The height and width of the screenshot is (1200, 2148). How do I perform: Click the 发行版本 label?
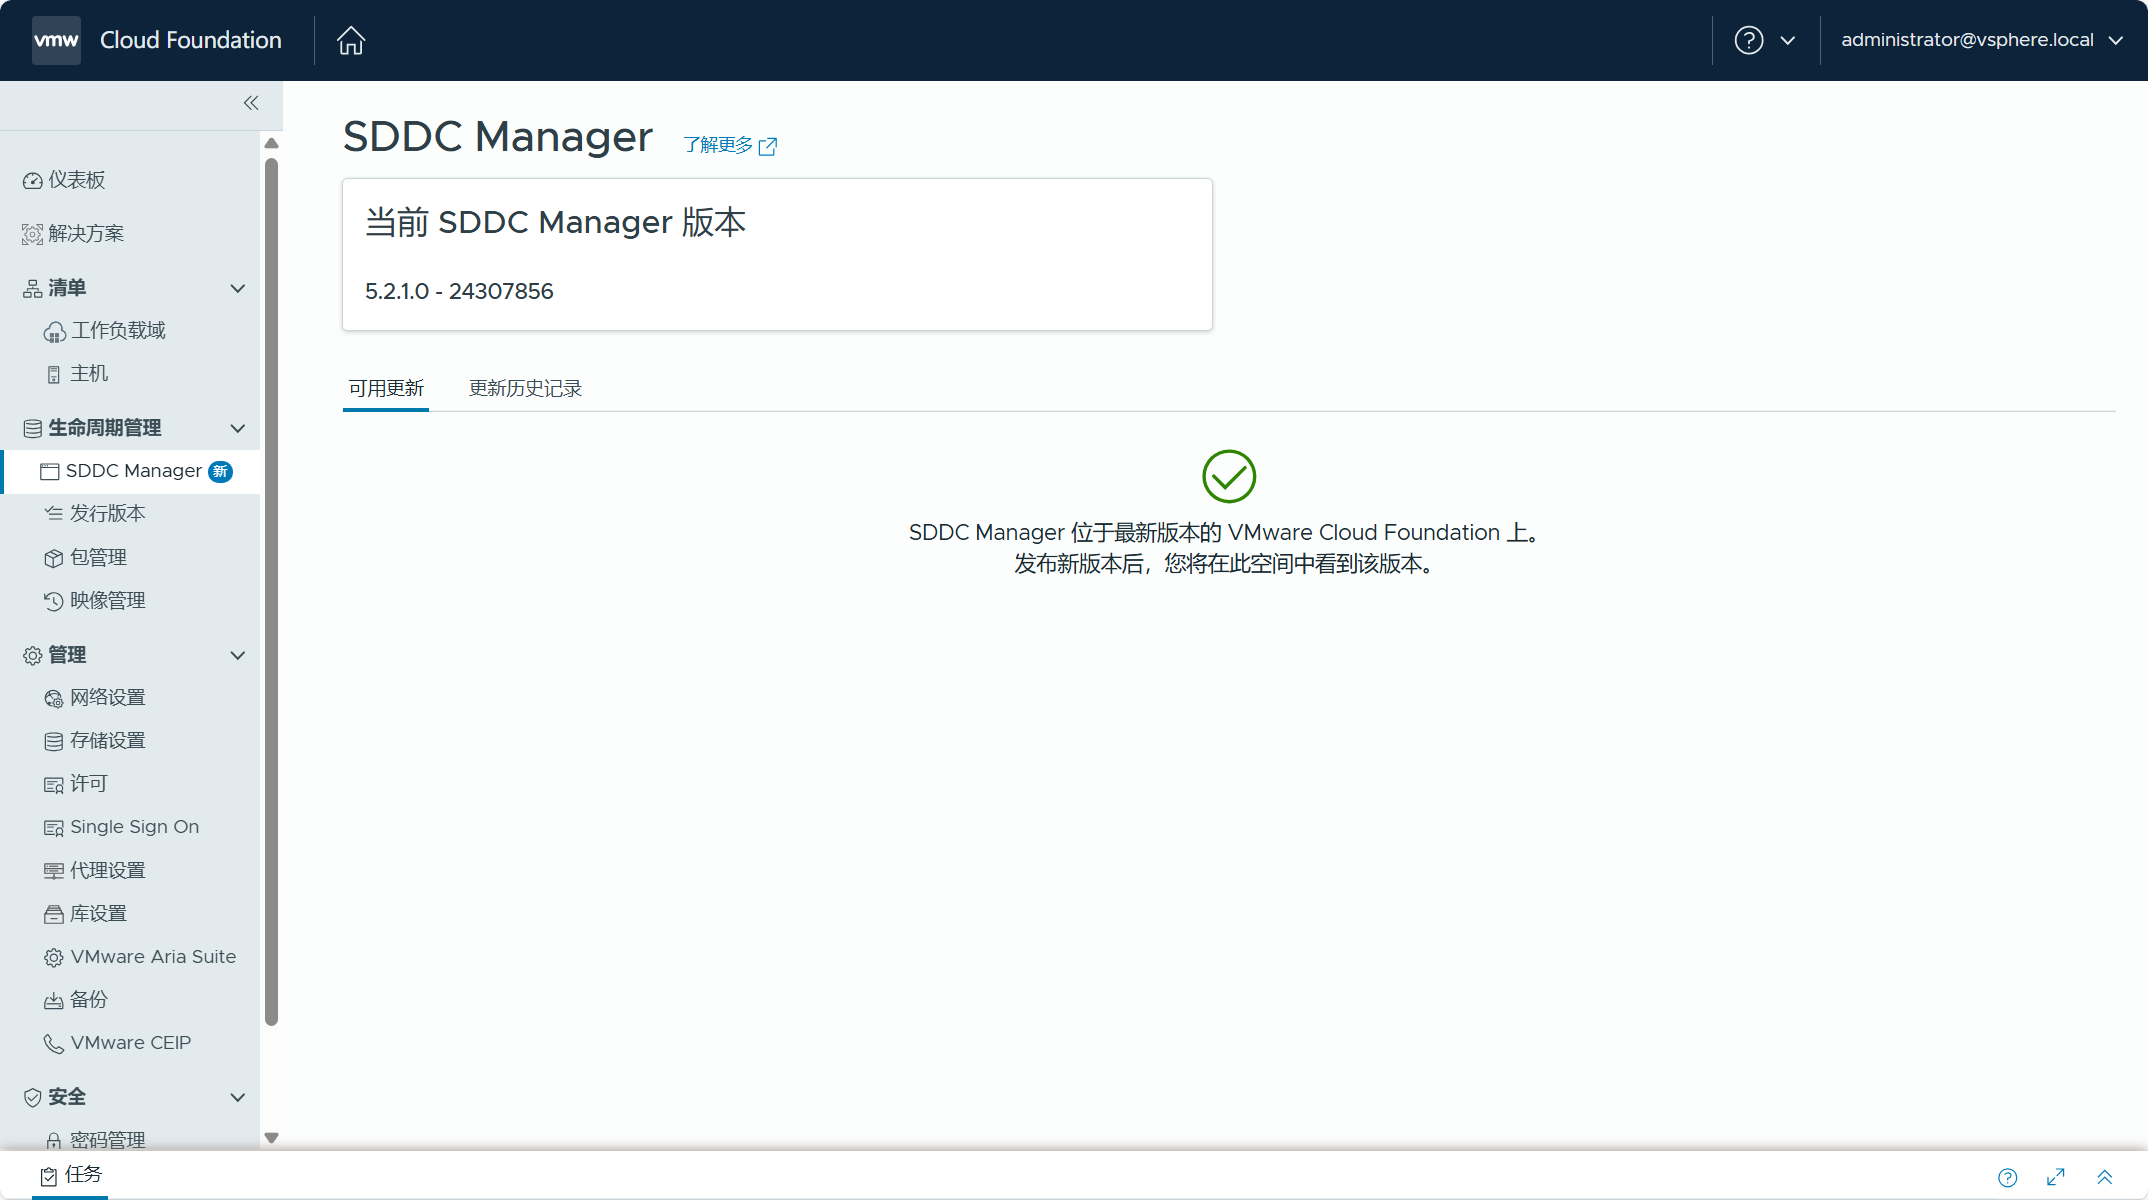tap(108, 514)
